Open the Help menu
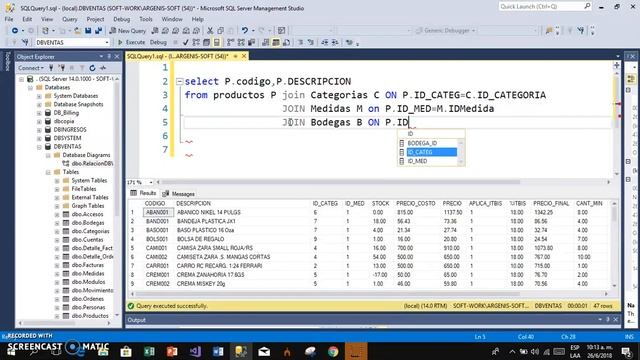 click(x=198, y=19)
